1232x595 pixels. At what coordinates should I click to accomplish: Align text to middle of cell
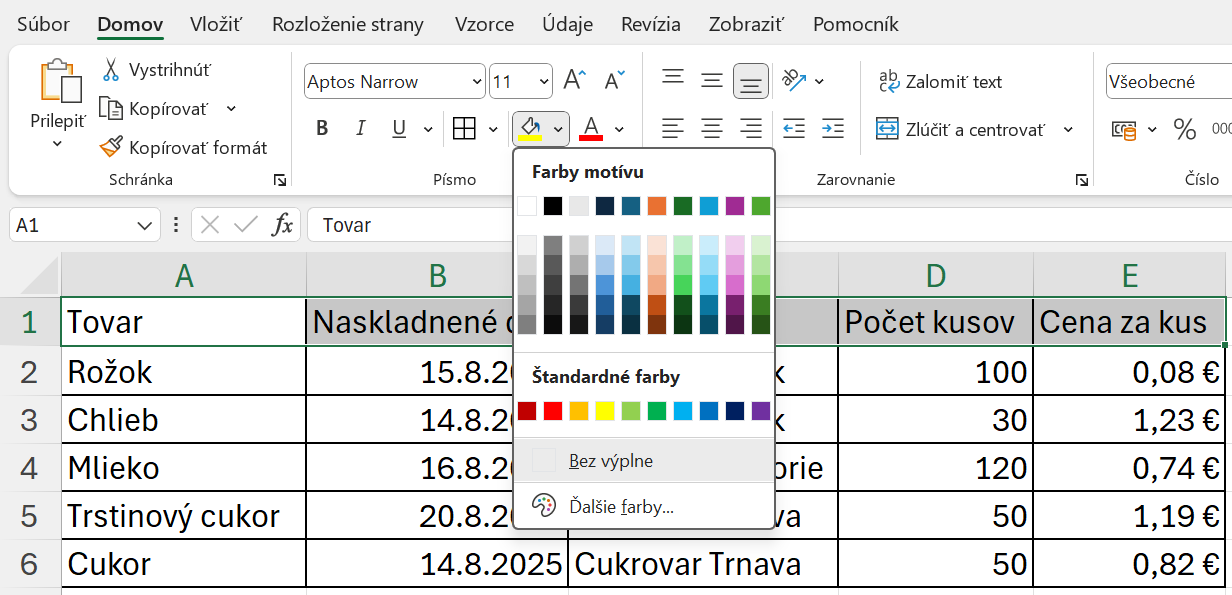[712, 81]
